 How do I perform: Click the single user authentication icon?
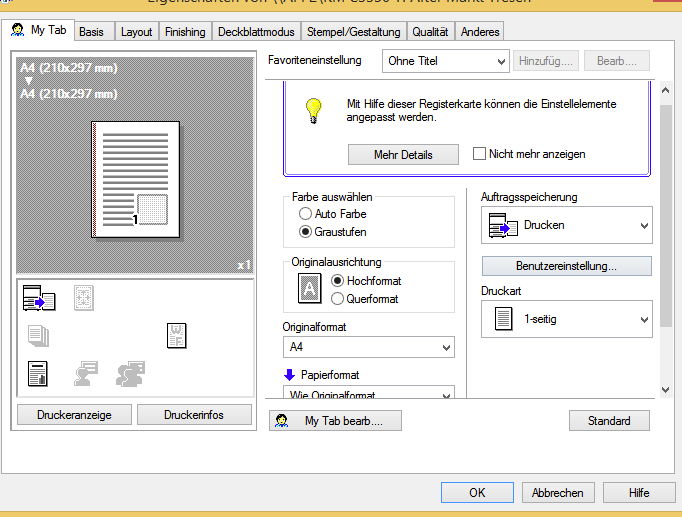coord(86,374)
